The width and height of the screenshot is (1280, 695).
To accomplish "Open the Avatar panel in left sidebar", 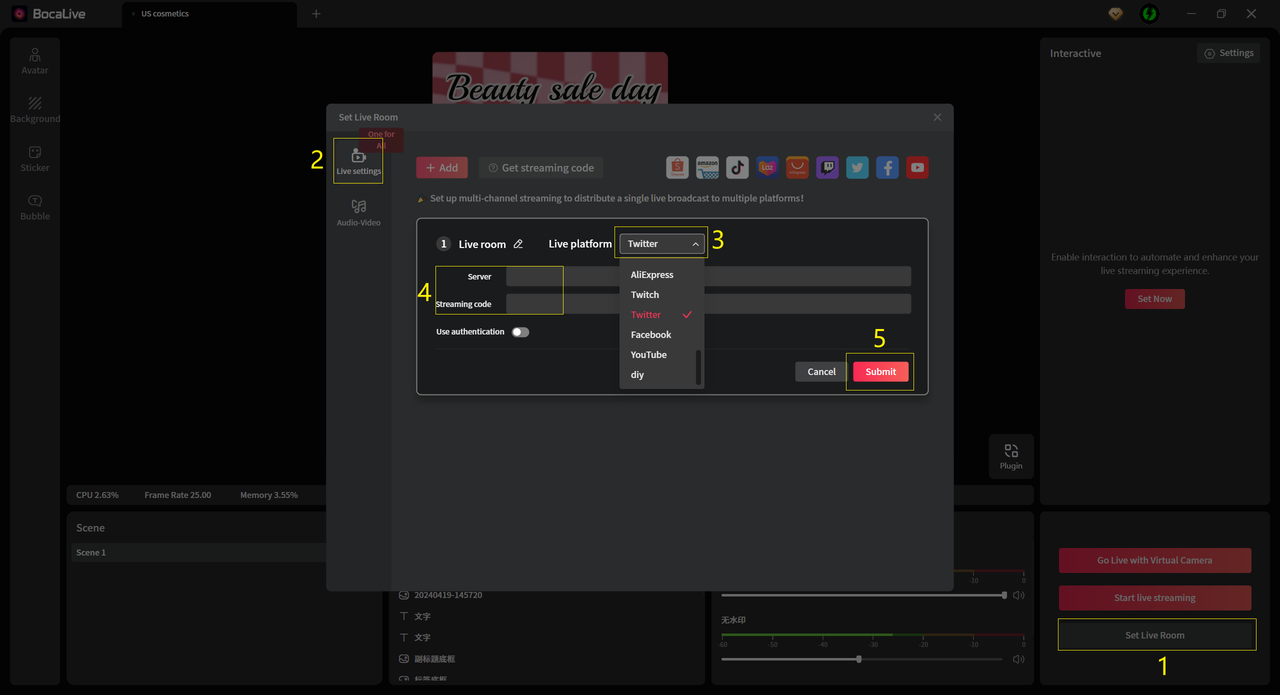I will coord(34,61).
